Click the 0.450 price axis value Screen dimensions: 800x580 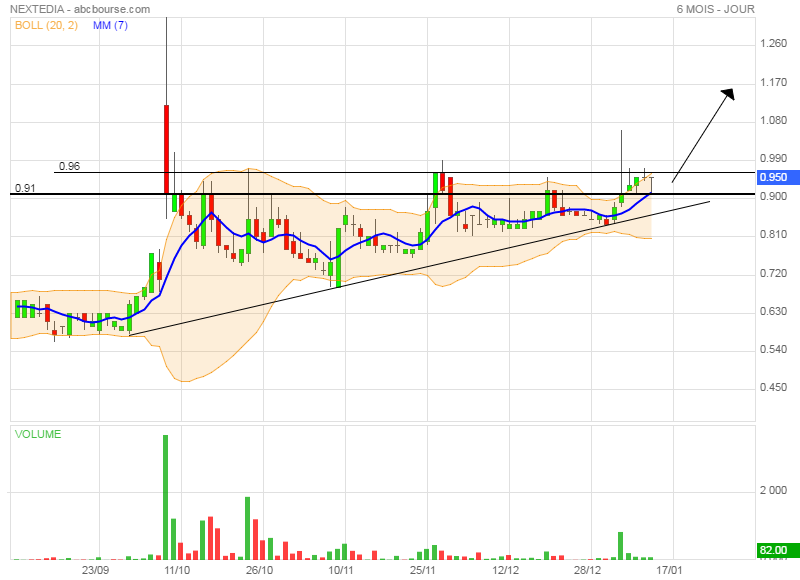coord(773,388)
